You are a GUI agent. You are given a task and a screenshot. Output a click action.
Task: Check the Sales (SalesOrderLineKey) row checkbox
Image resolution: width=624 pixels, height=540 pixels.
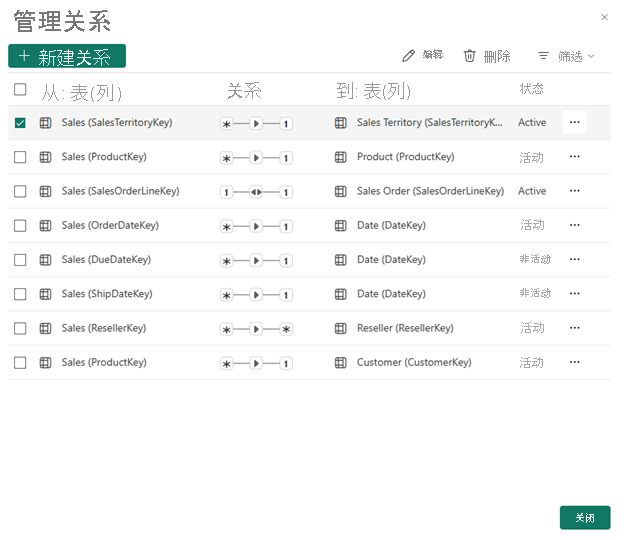tap(20, 191)
